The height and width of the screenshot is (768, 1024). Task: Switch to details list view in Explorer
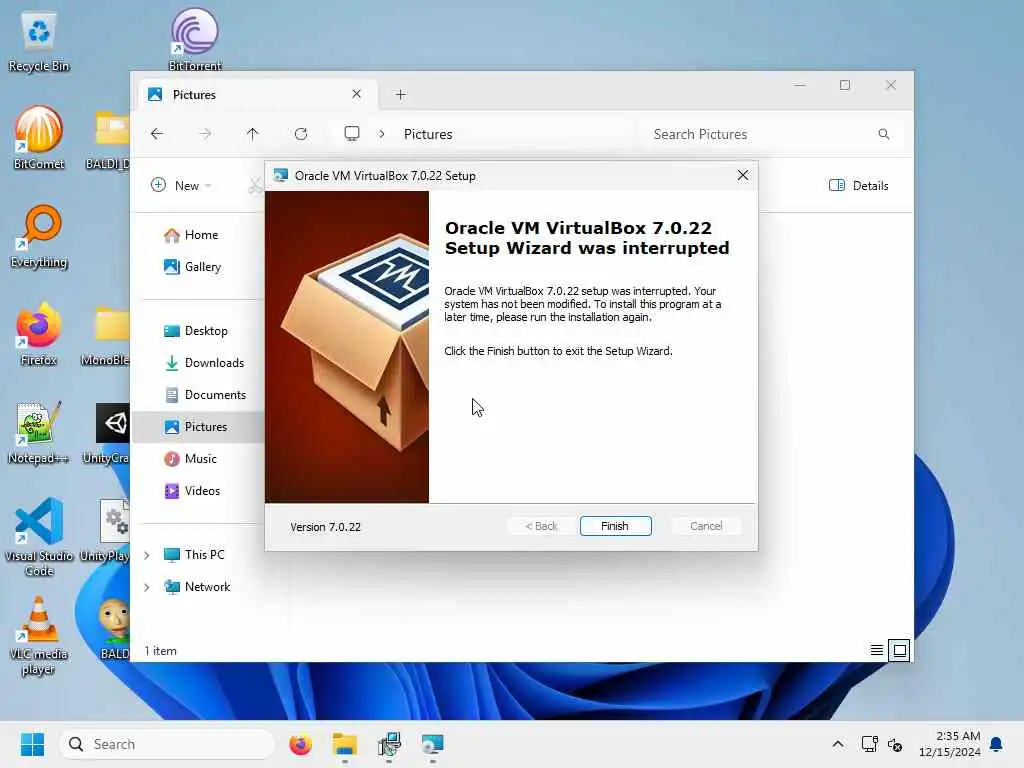click(x=876, y=650)
